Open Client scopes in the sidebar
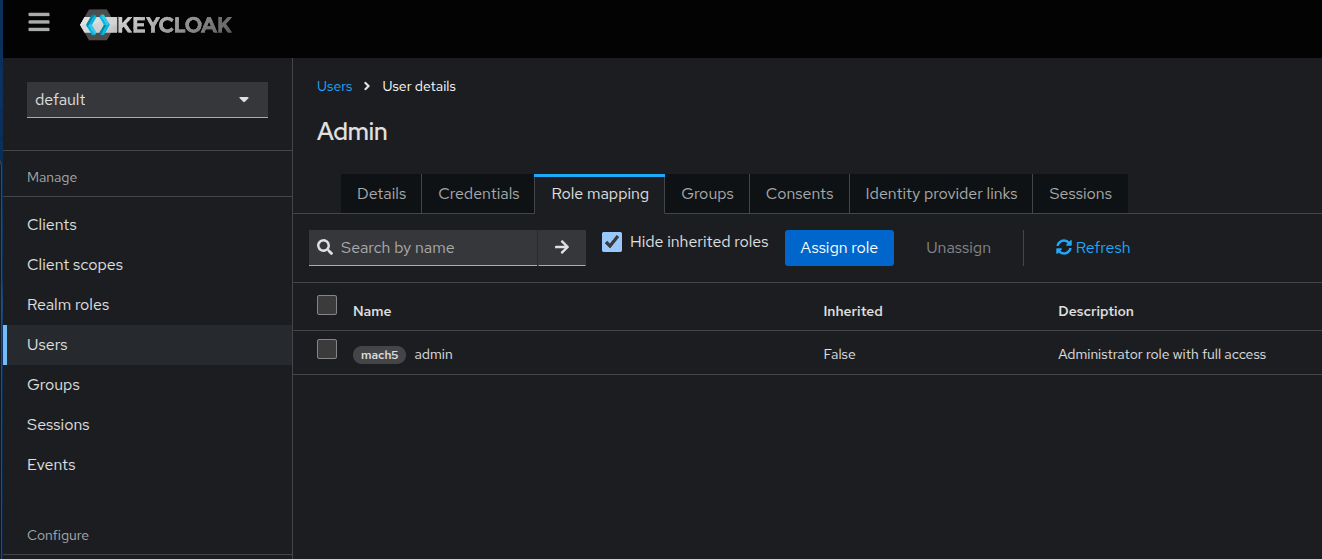The height and width of the screenshot is (559, 1322). [x=147, y=265]
